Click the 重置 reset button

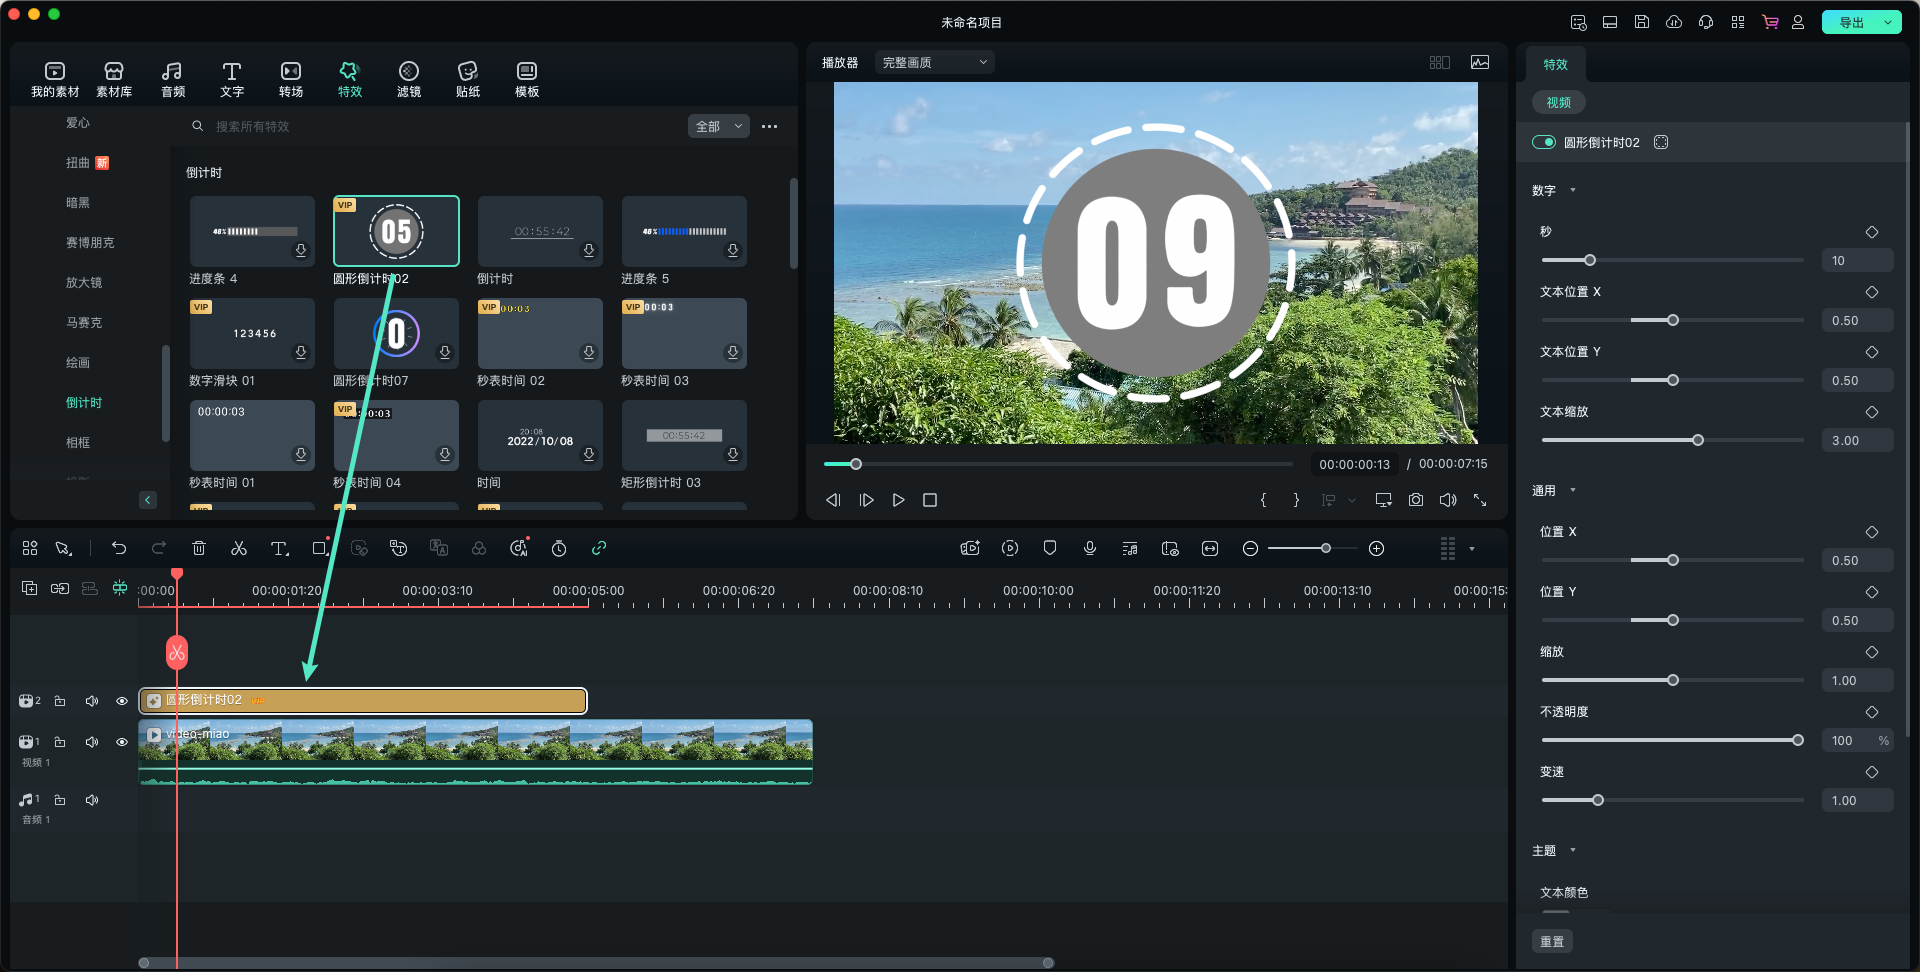(1552, 941)
